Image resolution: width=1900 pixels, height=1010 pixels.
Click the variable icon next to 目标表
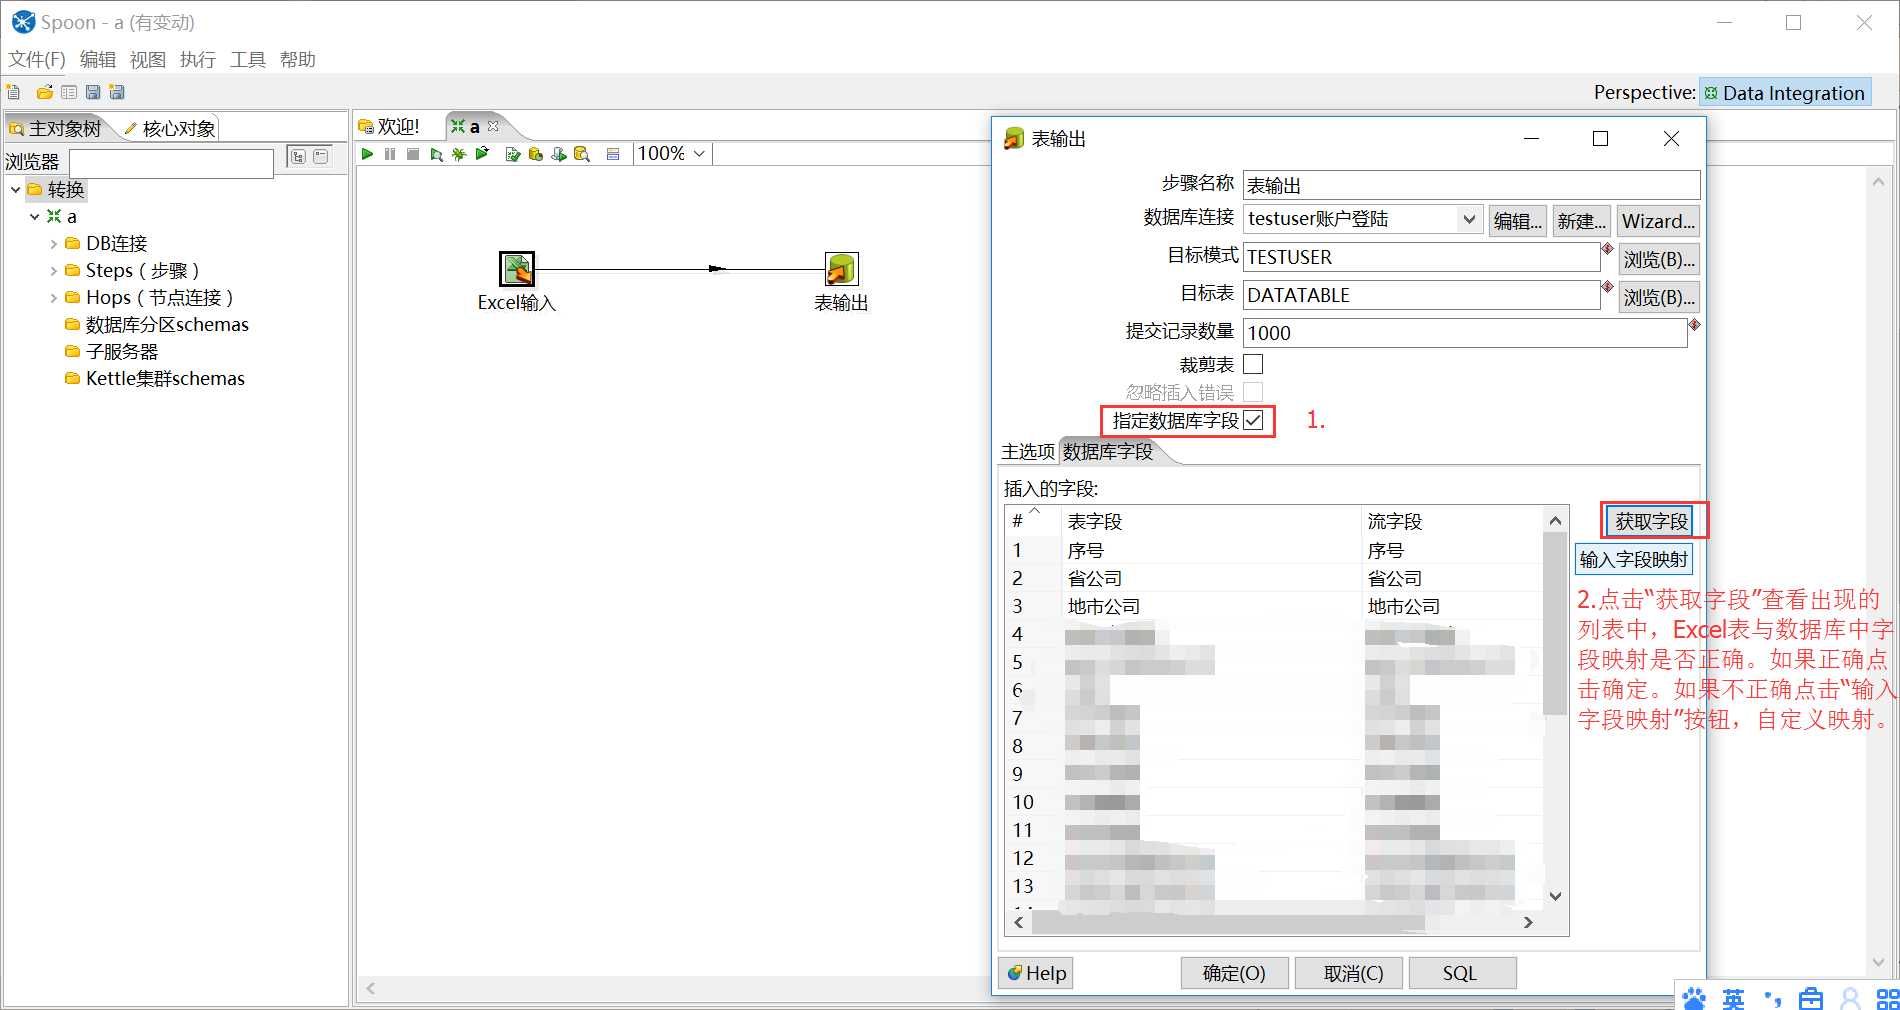coord(1608,286)
